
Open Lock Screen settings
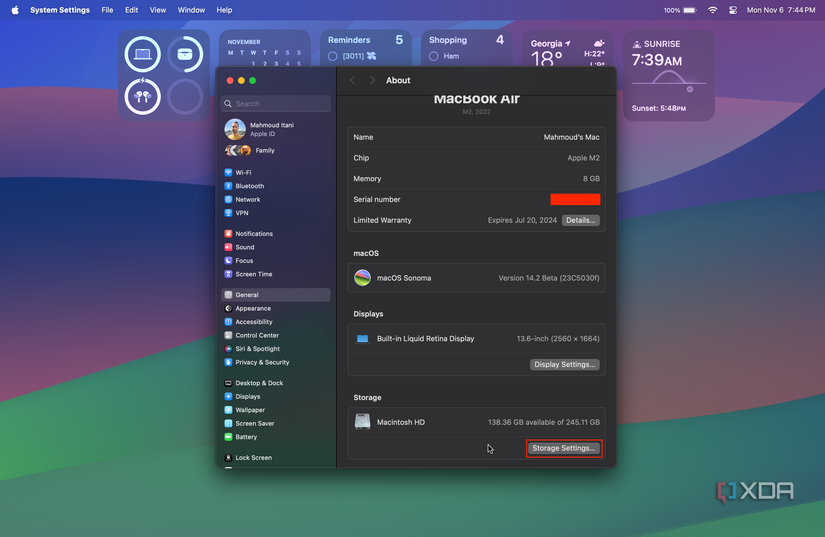pos(276,458)
